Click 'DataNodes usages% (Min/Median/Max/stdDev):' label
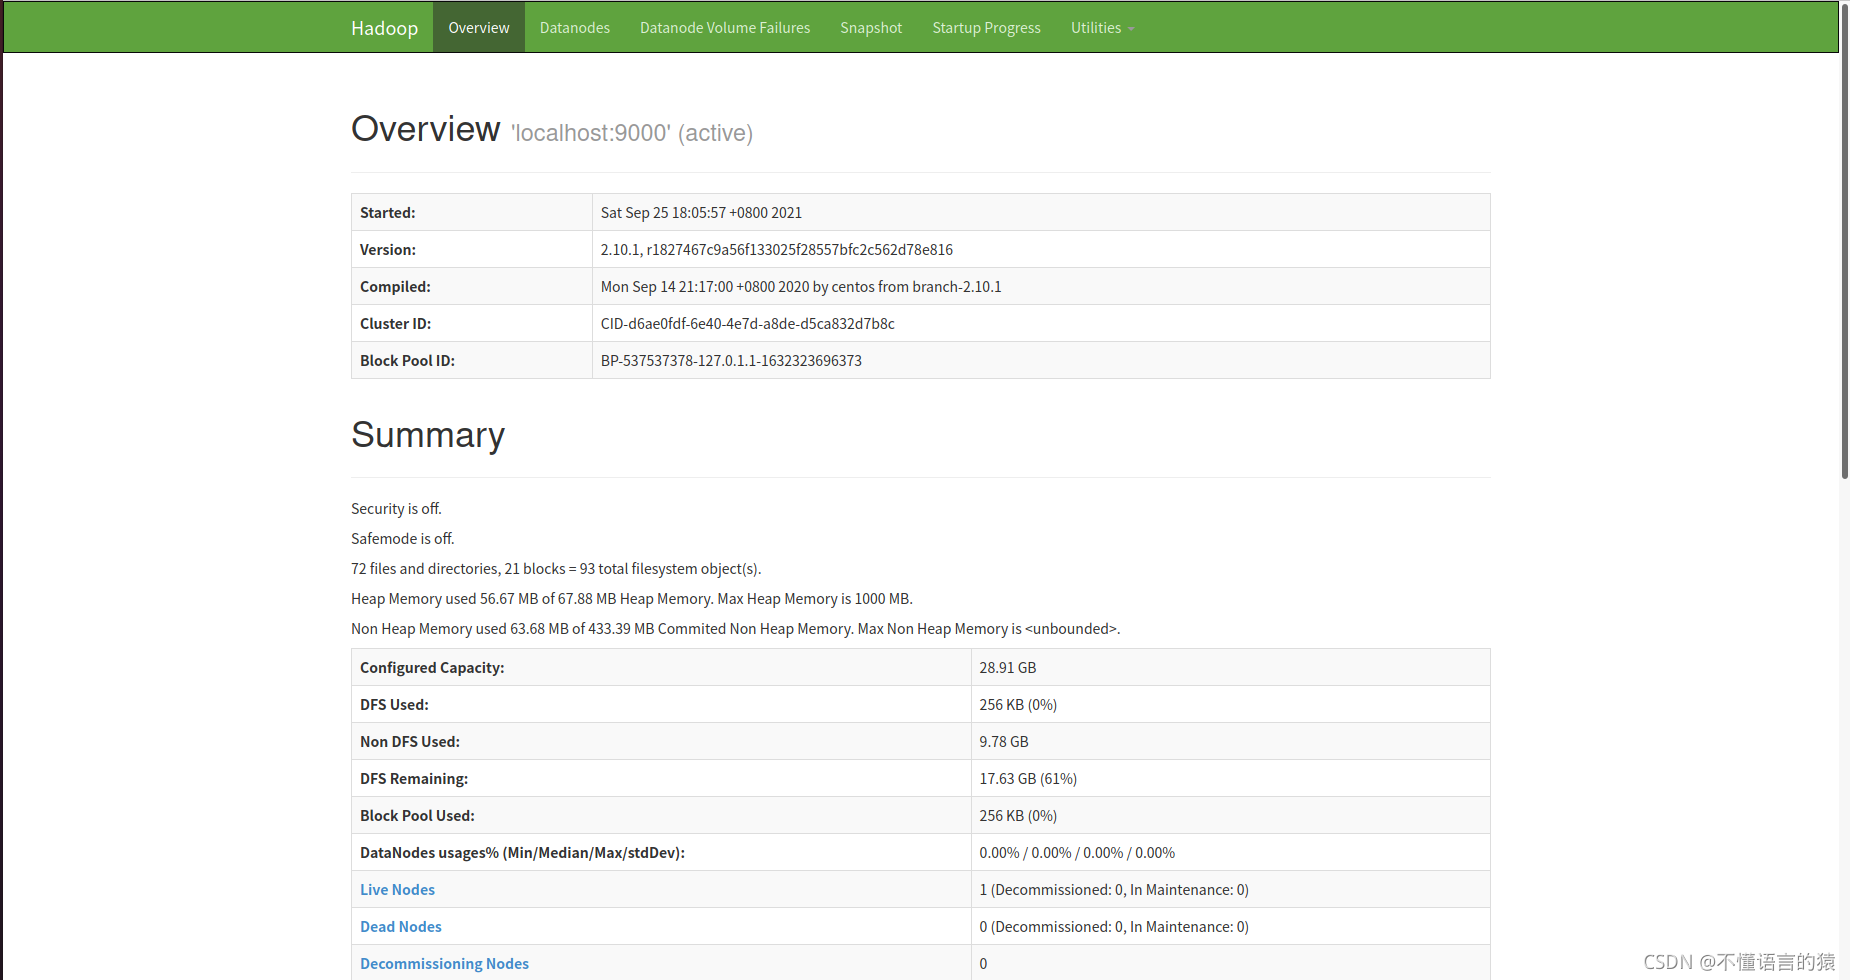The height and width of the screenshot is (980, 1850). click(x=522, y=853)
